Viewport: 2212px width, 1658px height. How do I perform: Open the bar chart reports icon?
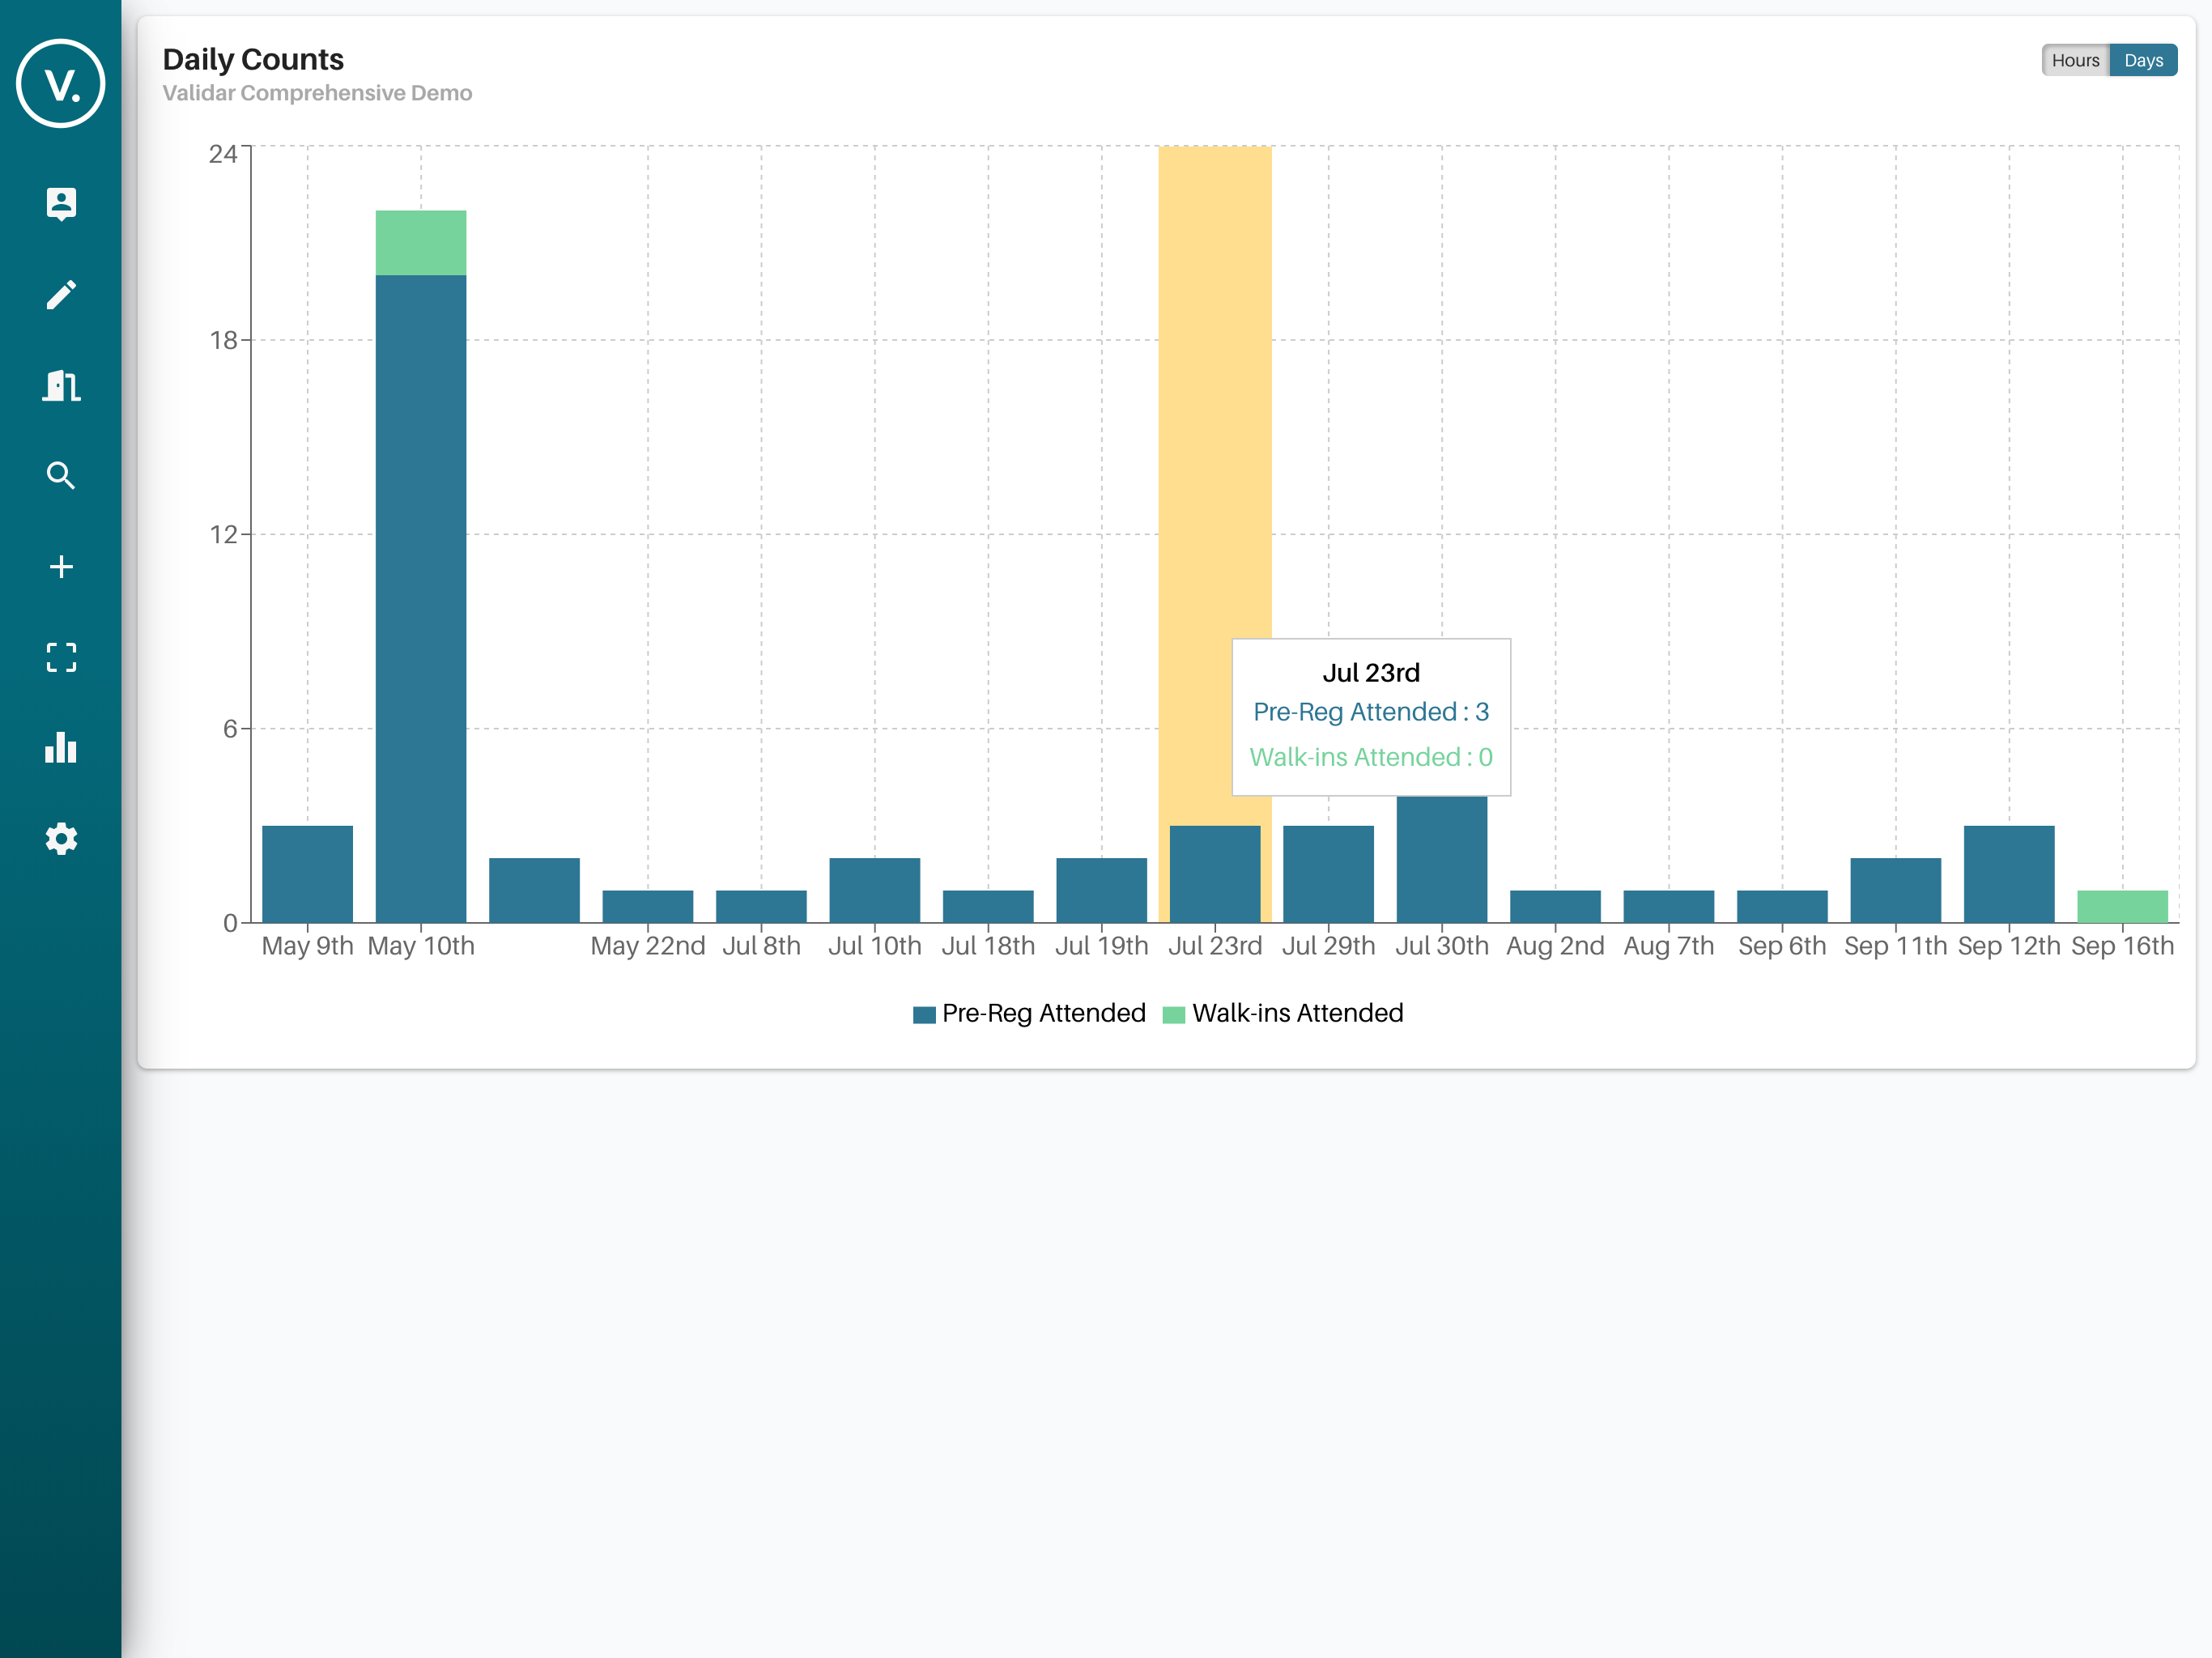pyautogui.click(x=61, y=747)
